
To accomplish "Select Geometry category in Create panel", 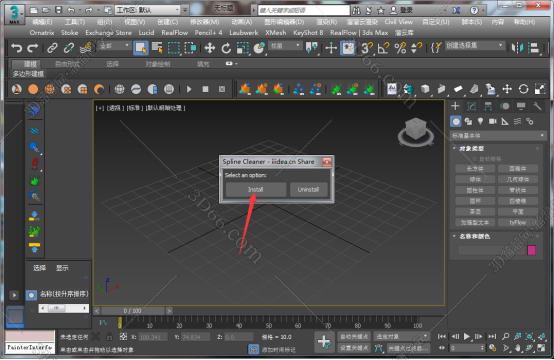I will click(456, 122).
